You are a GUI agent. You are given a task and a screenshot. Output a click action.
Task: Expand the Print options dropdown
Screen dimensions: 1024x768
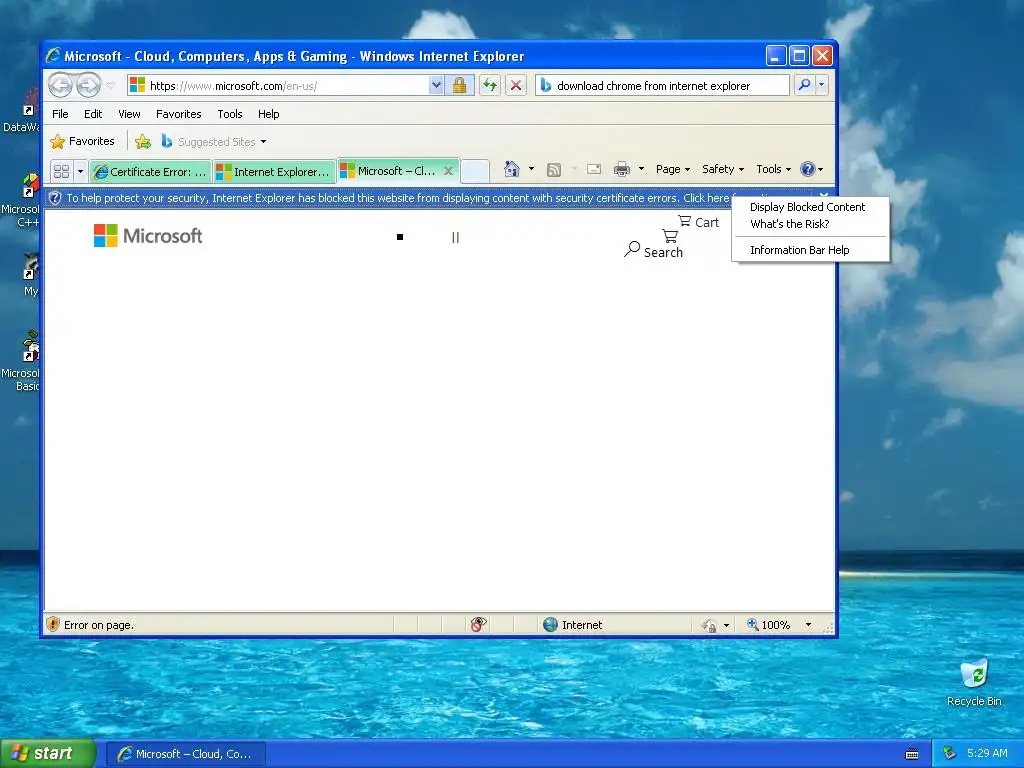(641, 169)
